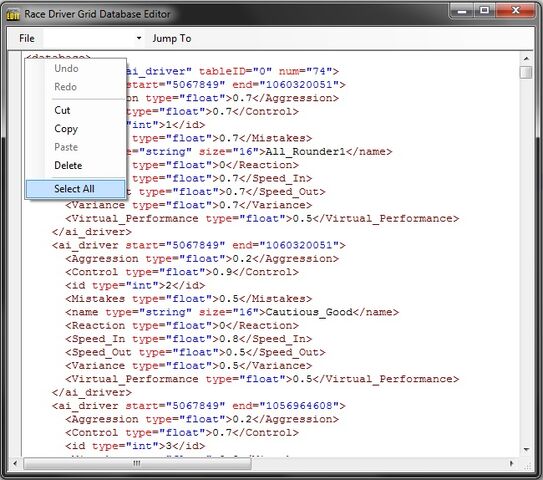Click the Jump To button
The height and width of the screenshot is (480, 543).
click(172, 38)
